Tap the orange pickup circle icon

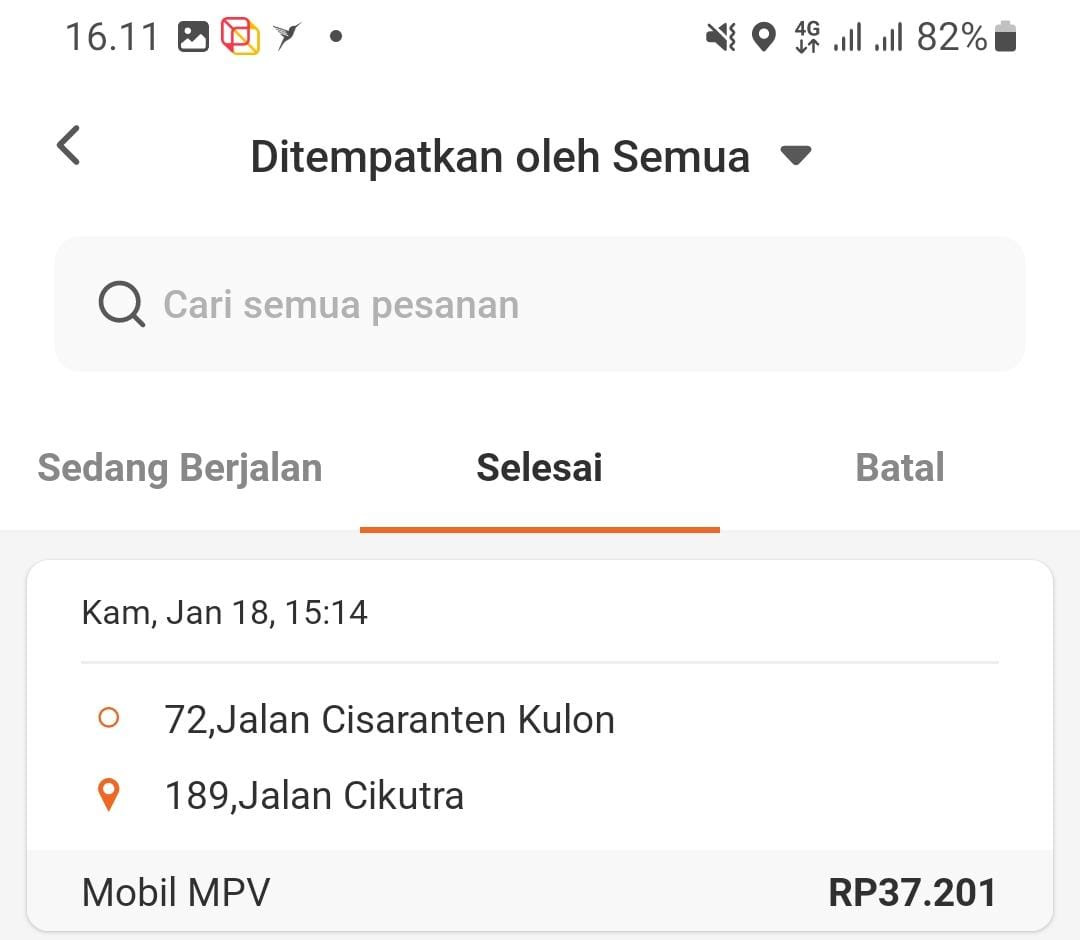[108, 718]
